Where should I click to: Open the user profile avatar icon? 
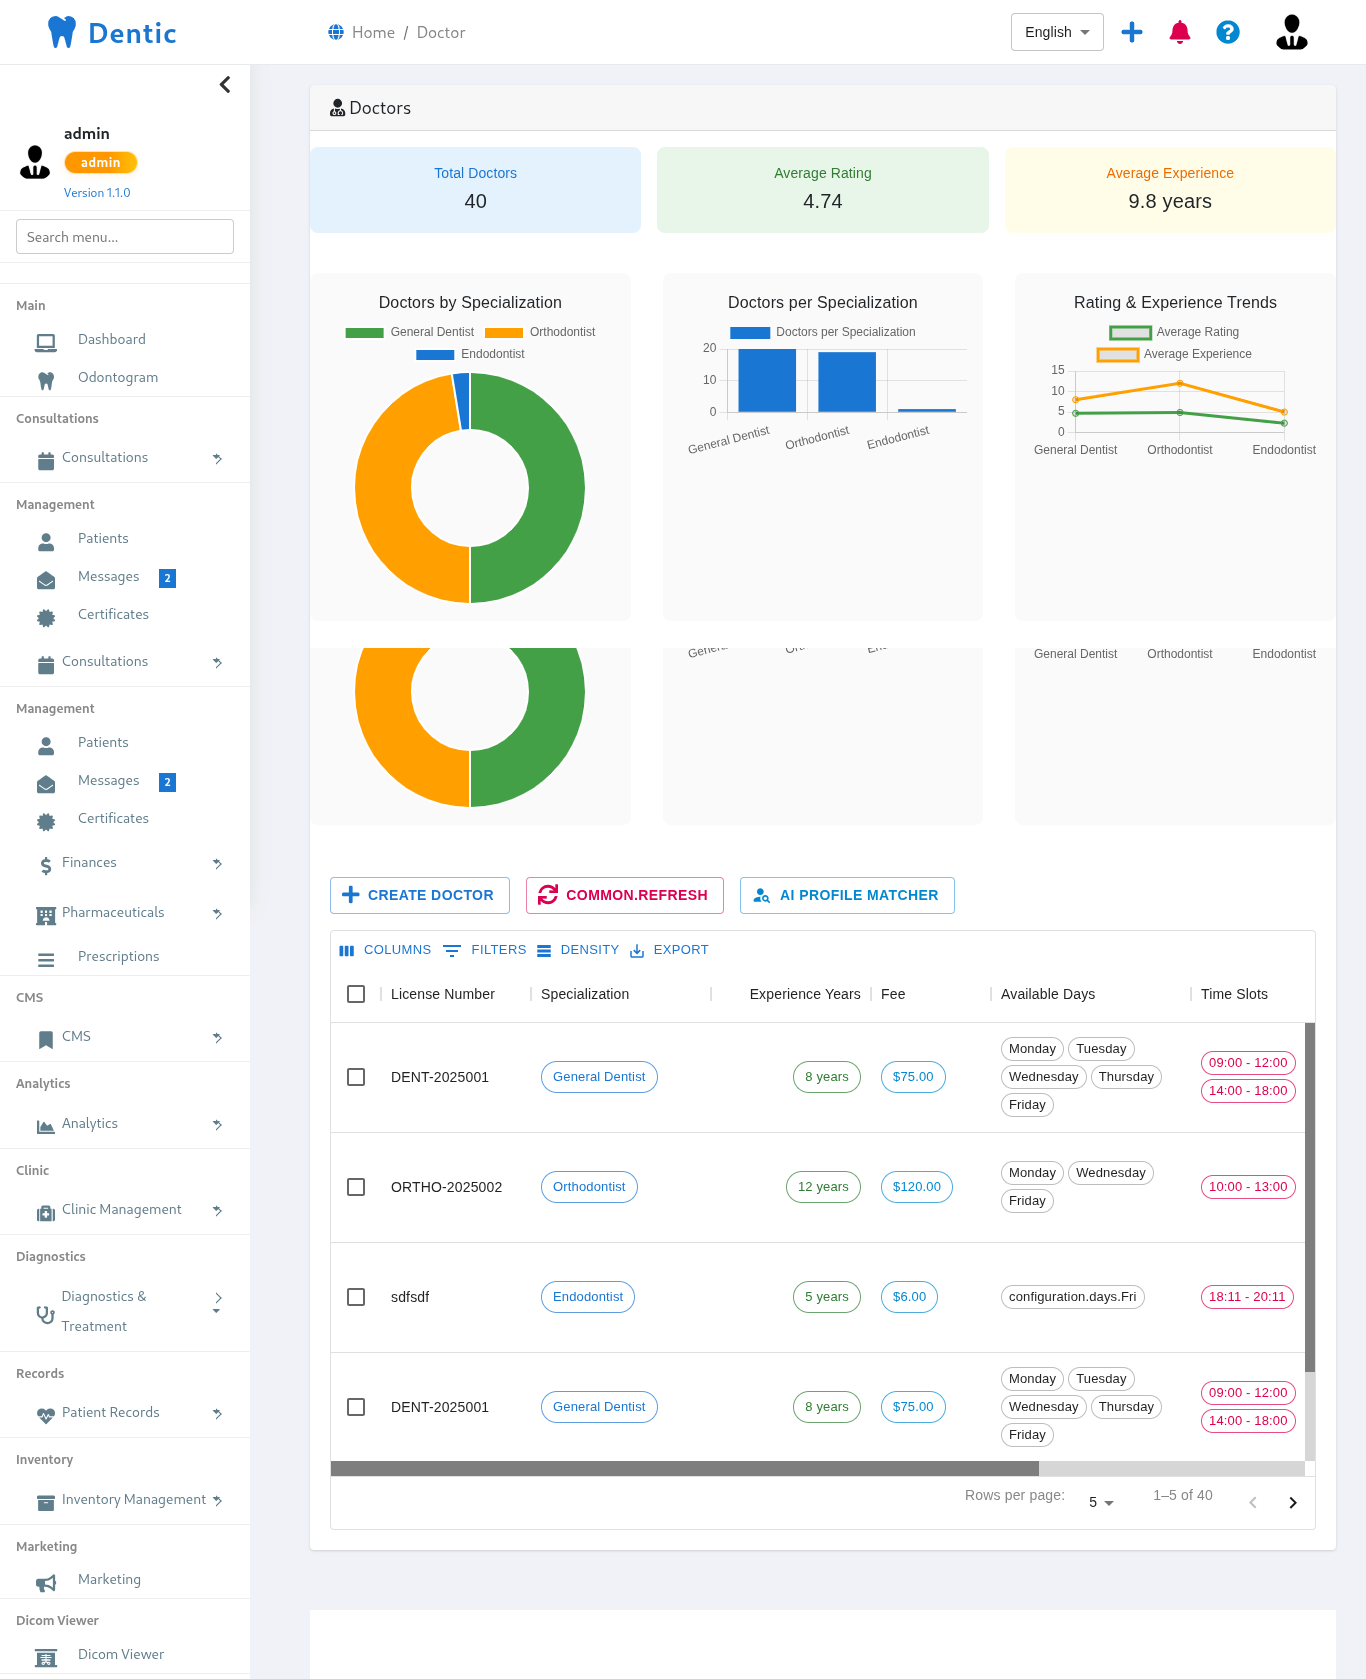coord(1291,32)
